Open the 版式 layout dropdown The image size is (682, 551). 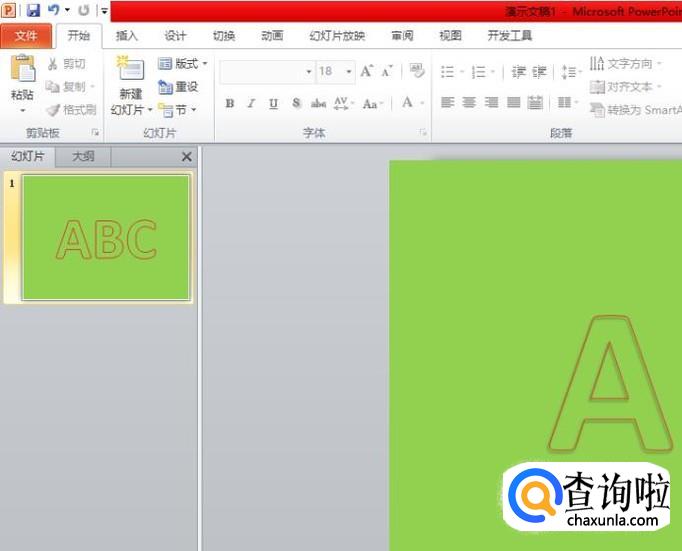[183, 64]
